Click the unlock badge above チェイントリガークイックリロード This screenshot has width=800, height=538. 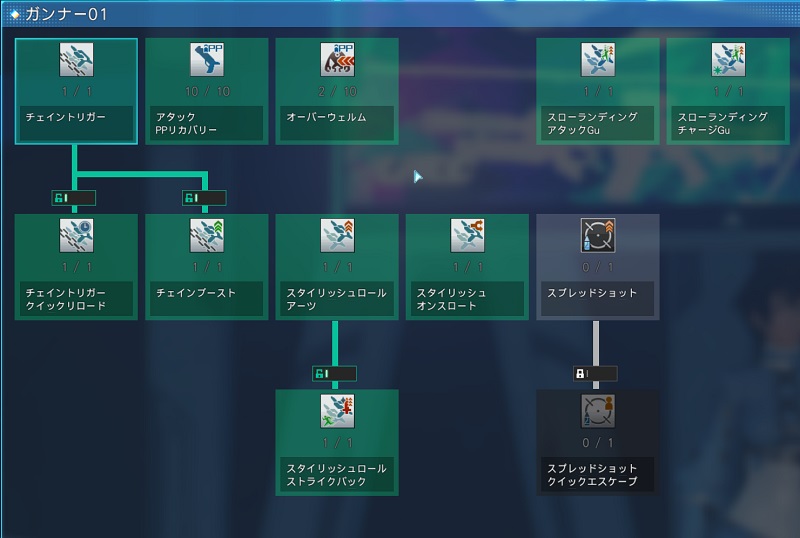(x=73, y=198)
